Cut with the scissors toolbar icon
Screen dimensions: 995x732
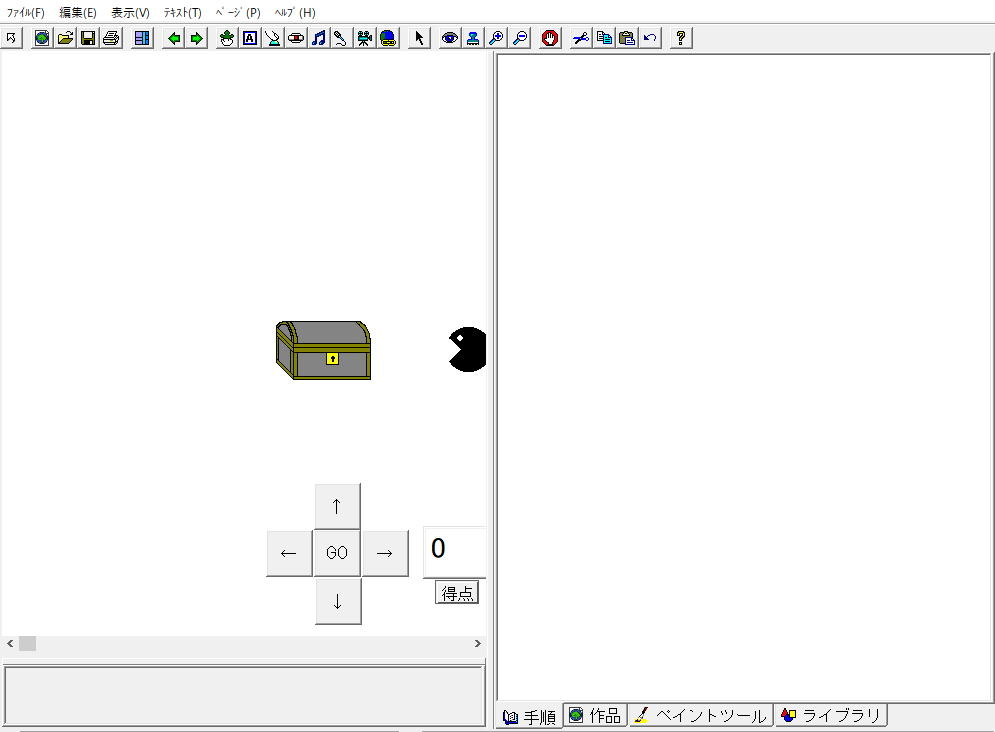[x=581, y=38]
